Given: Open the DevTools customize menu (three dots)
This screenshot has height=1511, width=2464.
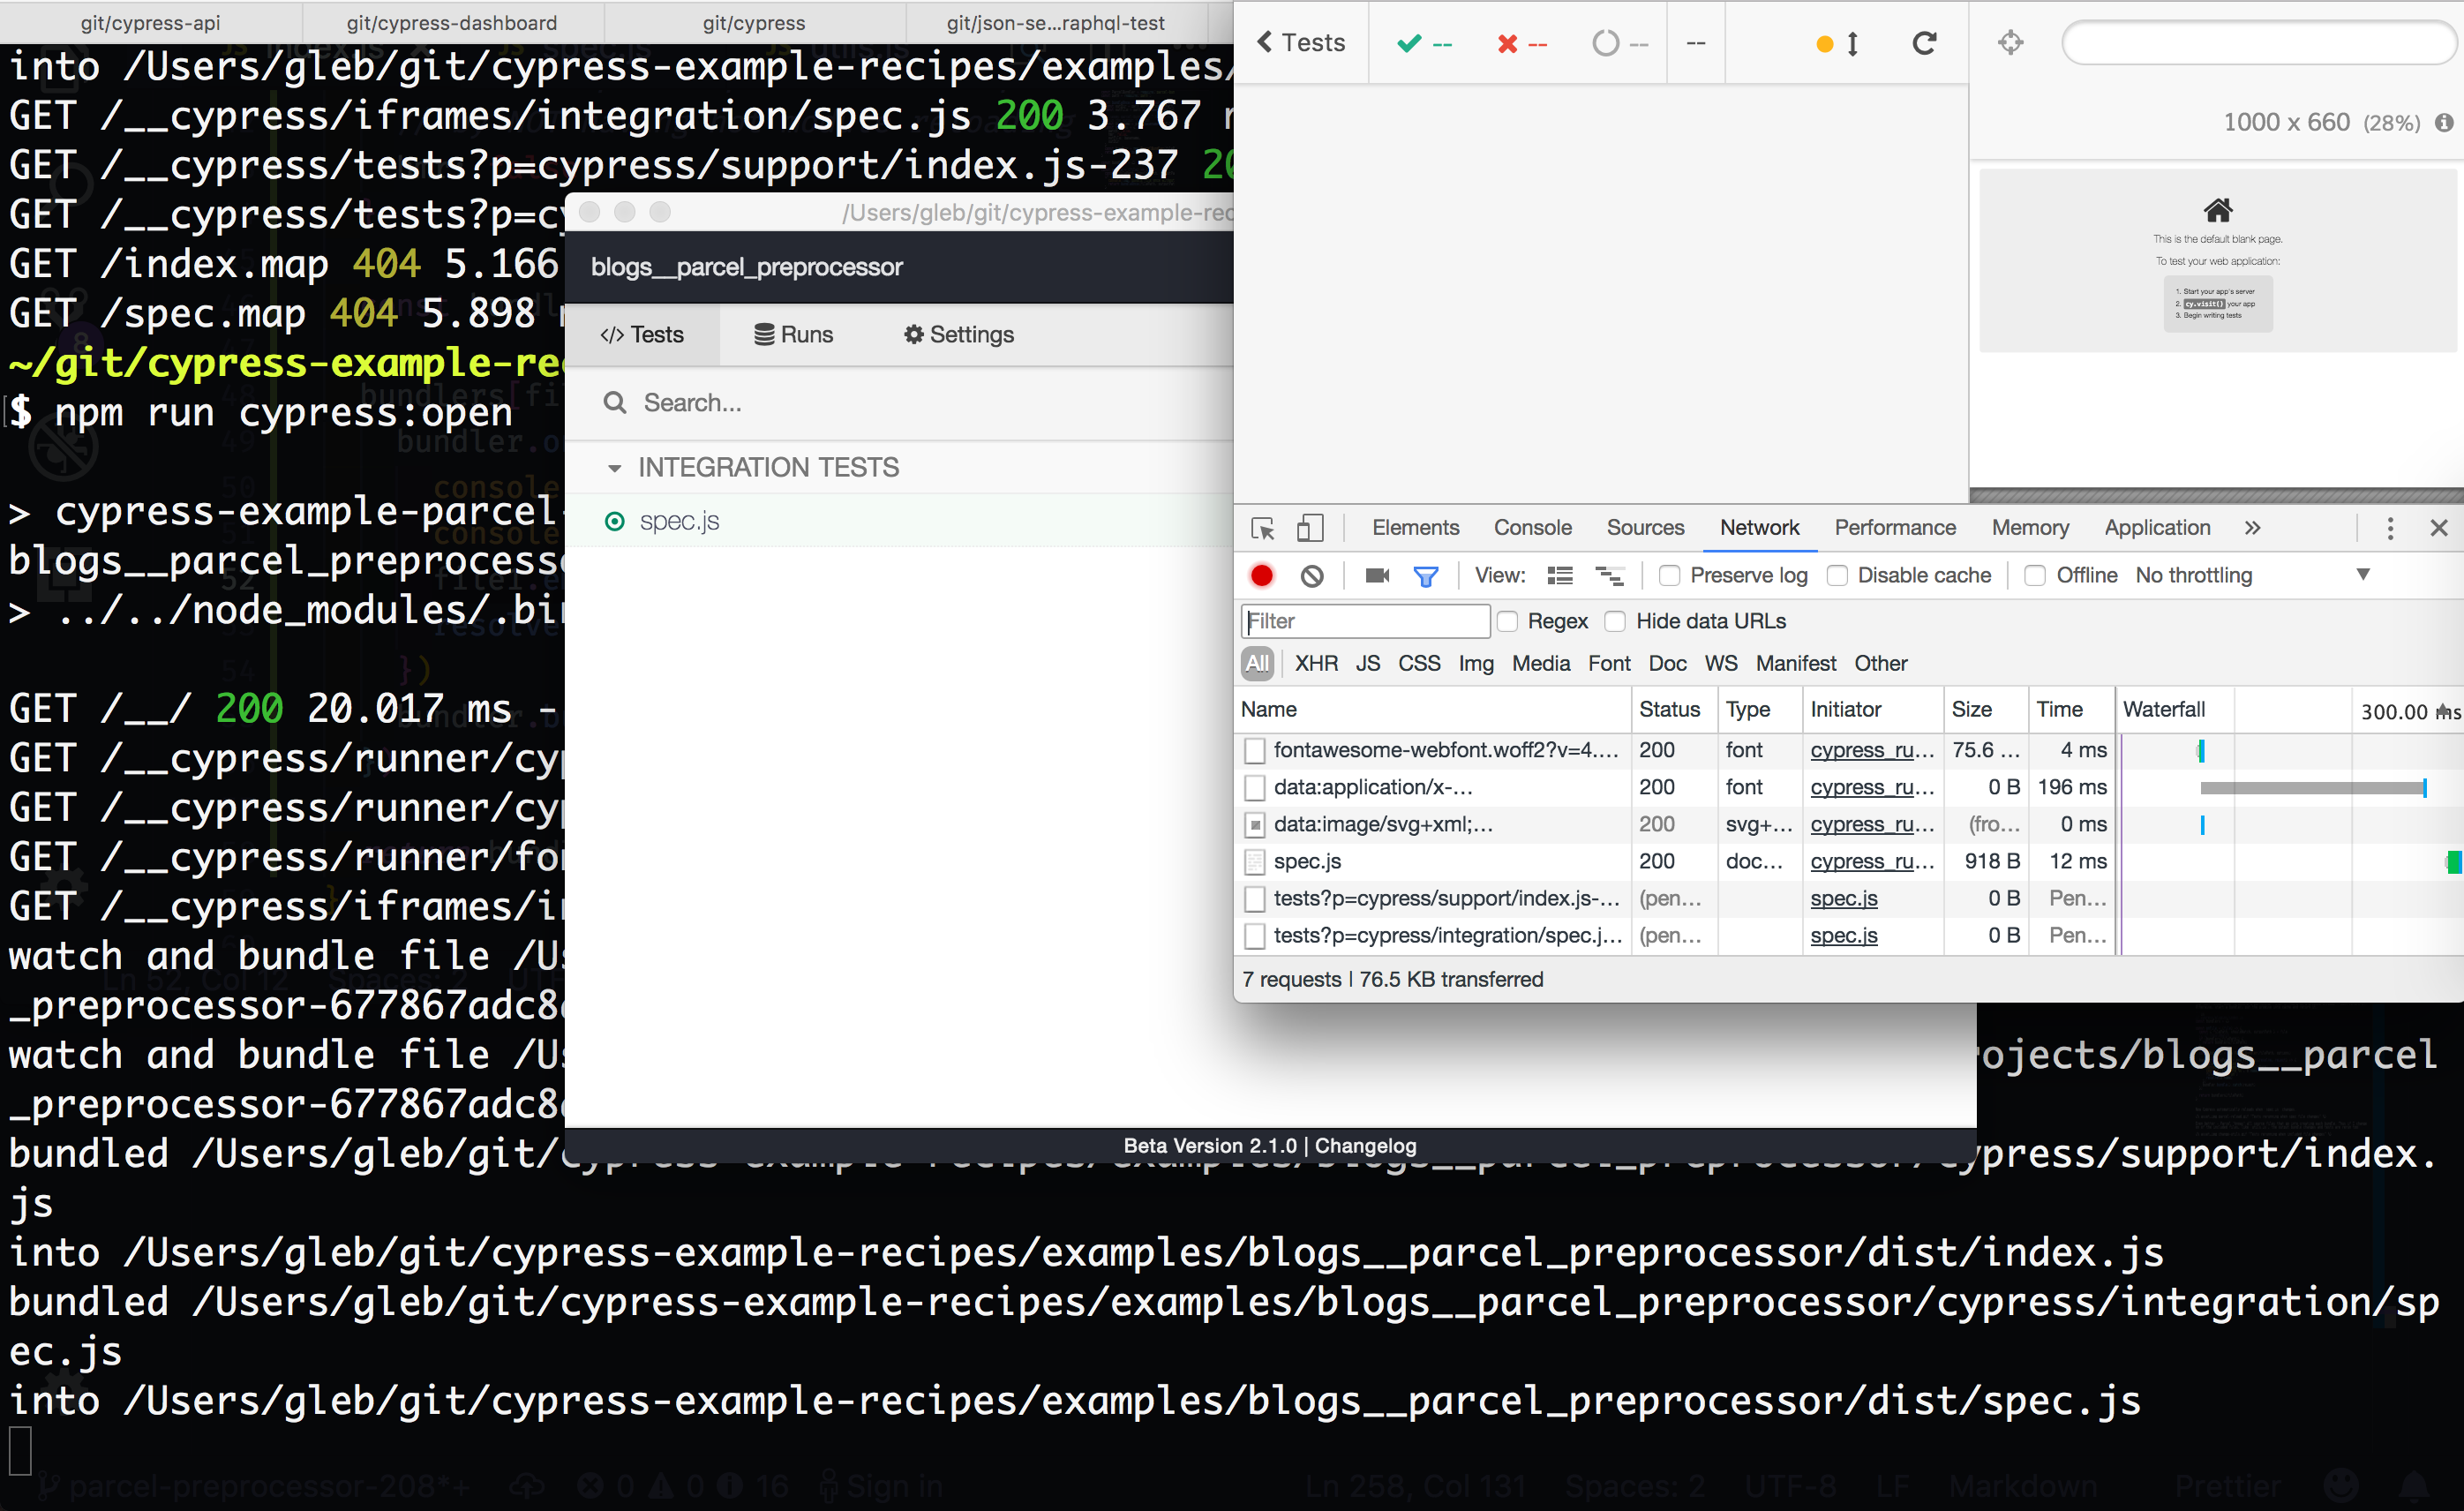Looking at the screenshot, I should point(2390,528).
